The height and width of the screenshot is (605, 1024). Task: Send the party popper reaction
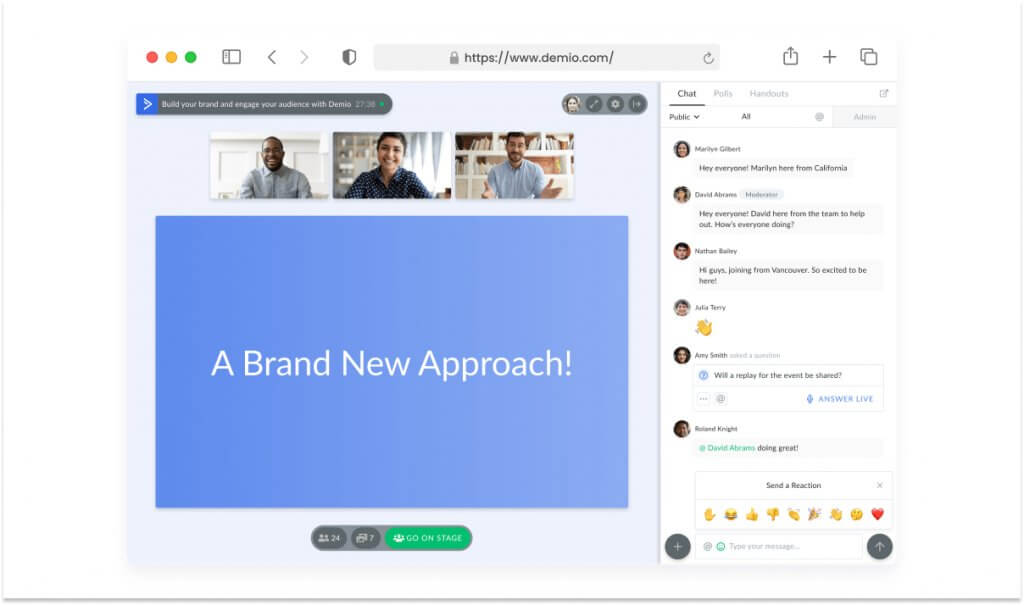(x=814, y=515)
